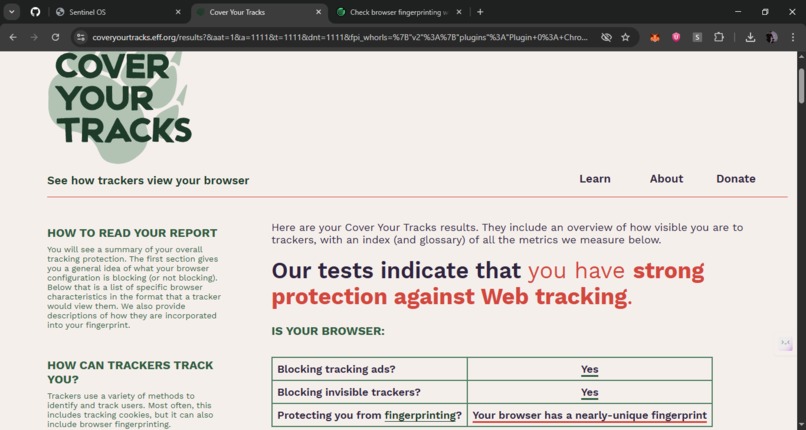Follow the fingerprinting glossary link
This screenshot has width=806, height=430.
420,415
